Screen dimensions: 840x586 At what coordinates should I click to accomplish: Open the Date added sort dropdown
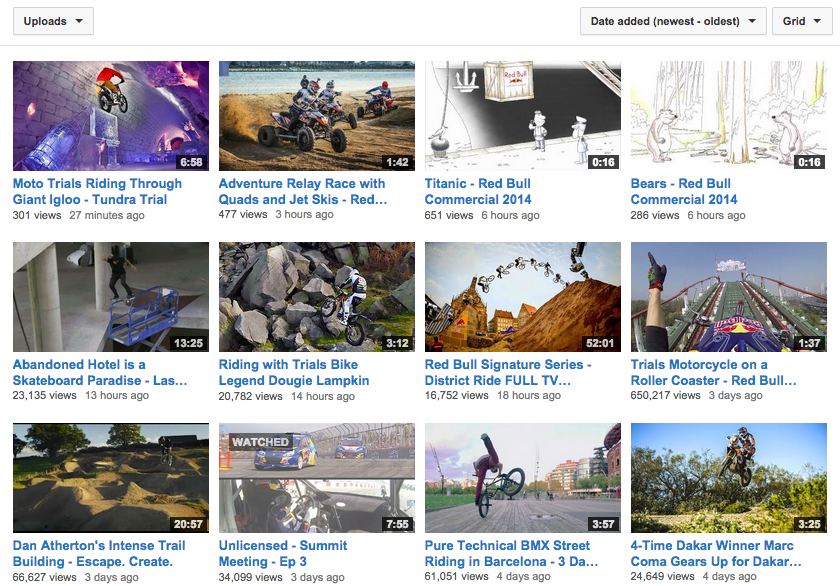(x=673, y=21)
